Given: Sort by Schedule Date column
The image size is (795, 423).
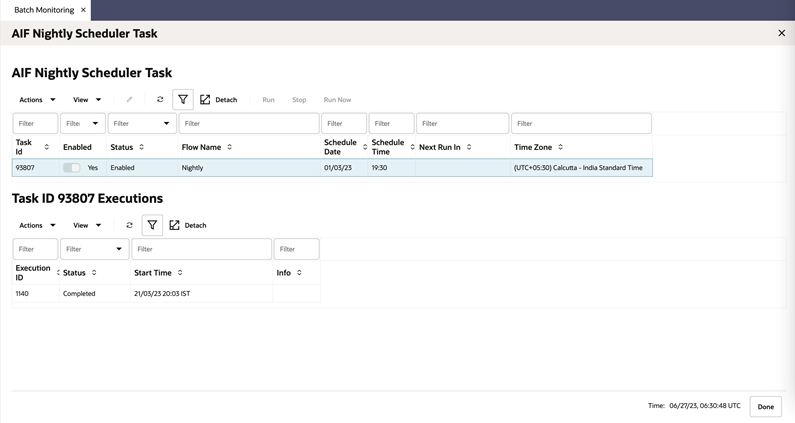Looking at the screenshot, I should (x=365, y=147).
